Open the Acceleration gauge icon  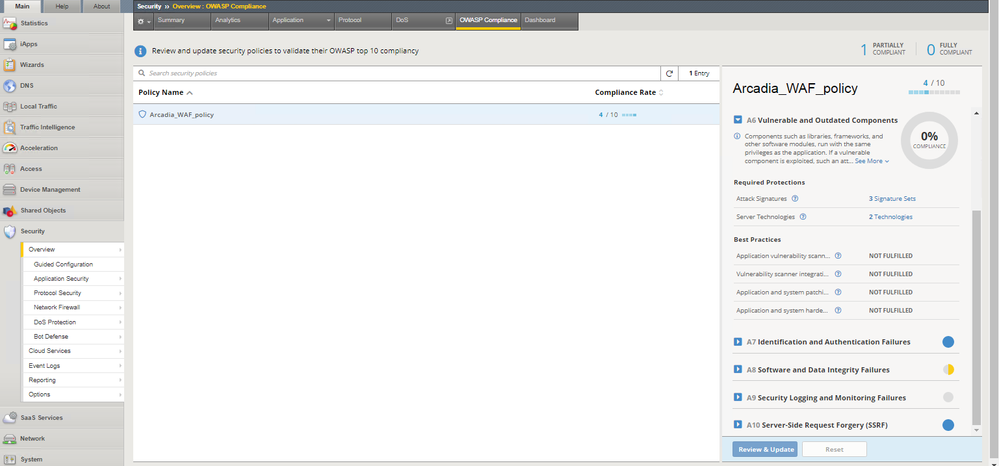[x=10, y=148]
